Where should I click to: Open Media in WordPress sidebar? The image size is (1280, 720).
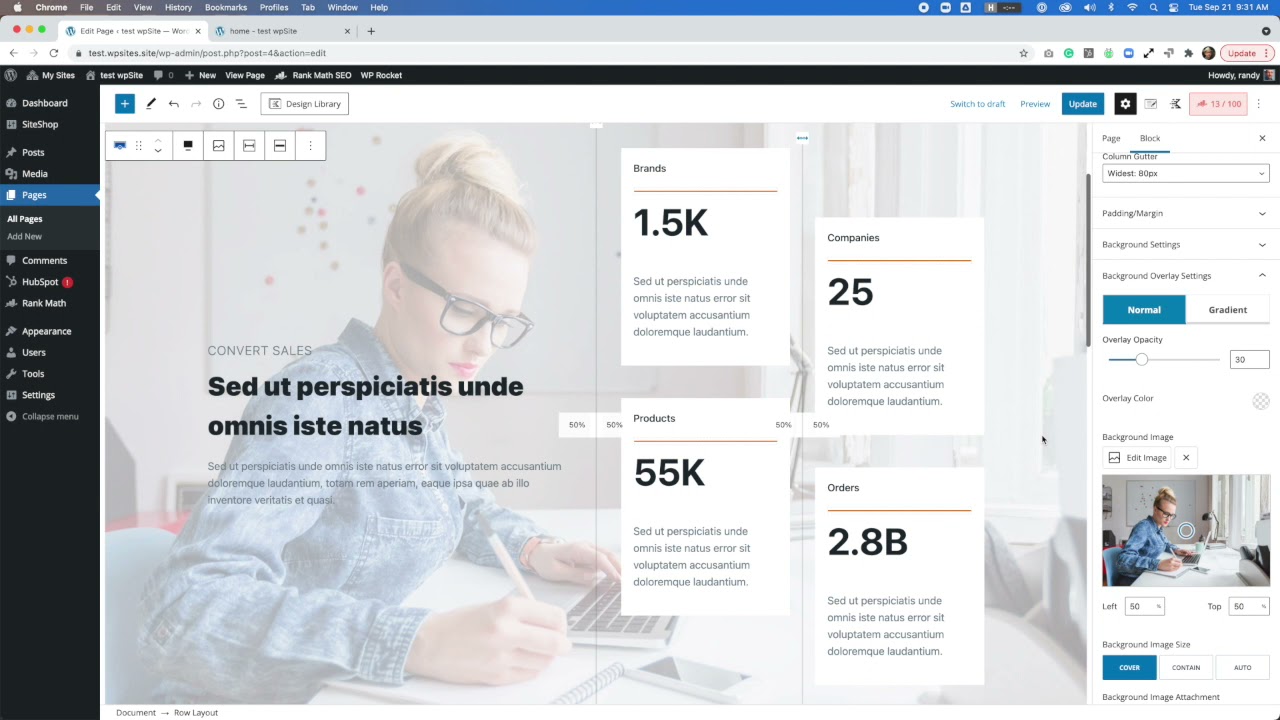[35, 174]
